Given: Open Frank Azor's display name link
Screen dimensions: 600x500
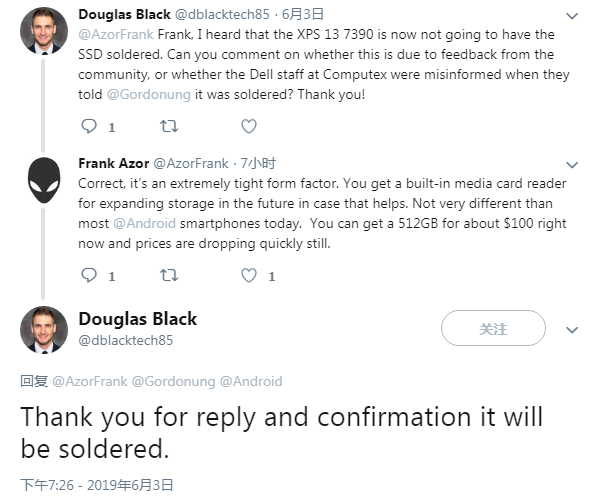Looking at the screenshot, I should [113, 163].
